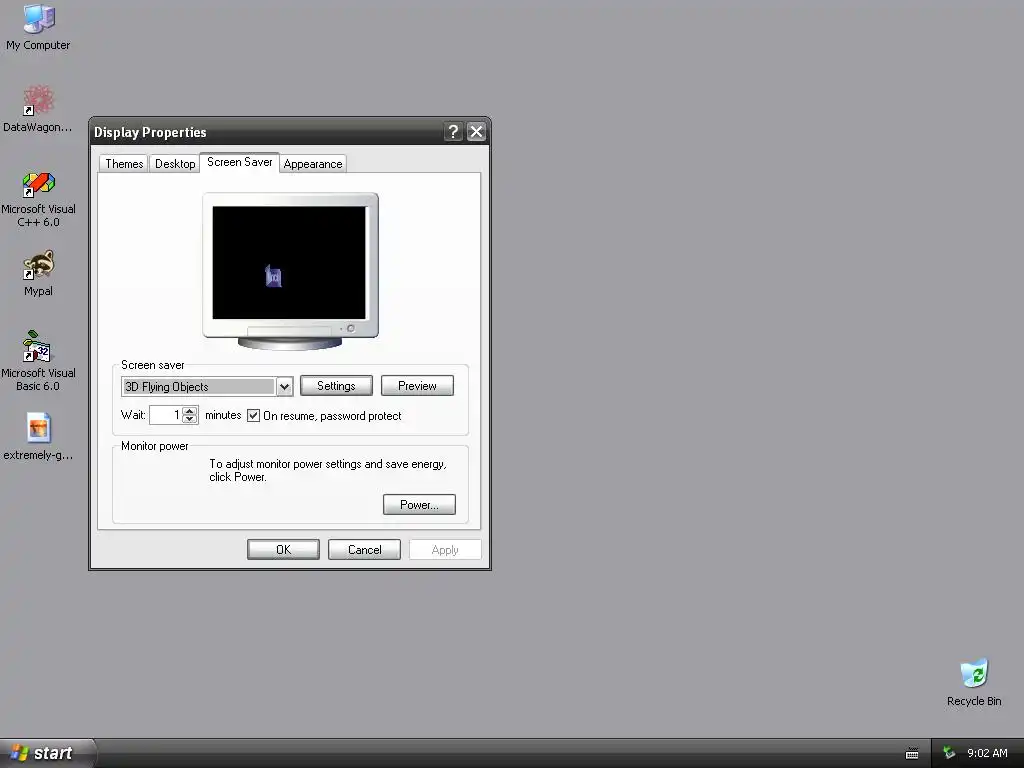The width and height of the screenshot is (1024, 768).
Task: Click the network tray icon near clock
Action: point(949,753)
